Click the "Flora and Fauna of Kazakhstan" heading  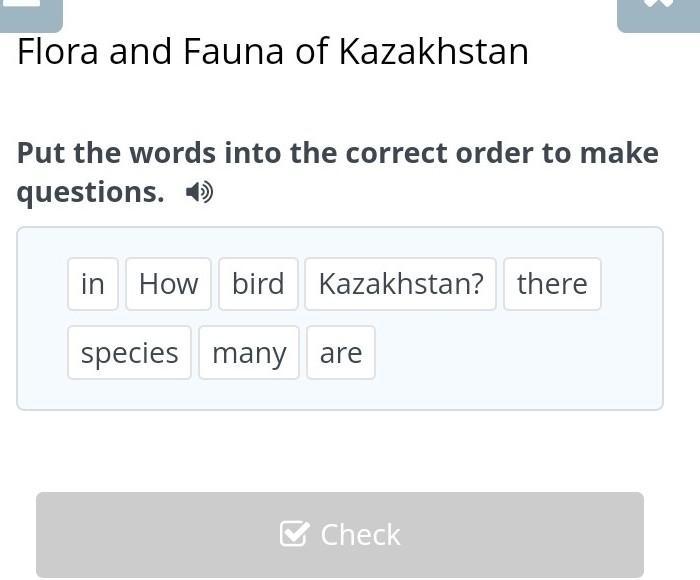point(273,52)
